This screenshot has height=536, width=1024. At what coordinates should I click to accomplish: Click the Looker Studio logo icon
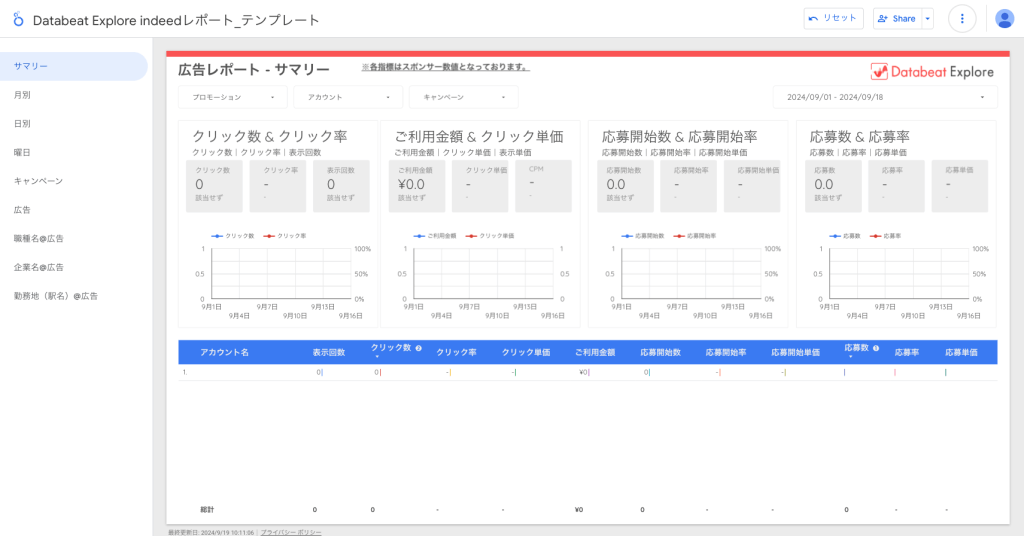tap(18, 20)
